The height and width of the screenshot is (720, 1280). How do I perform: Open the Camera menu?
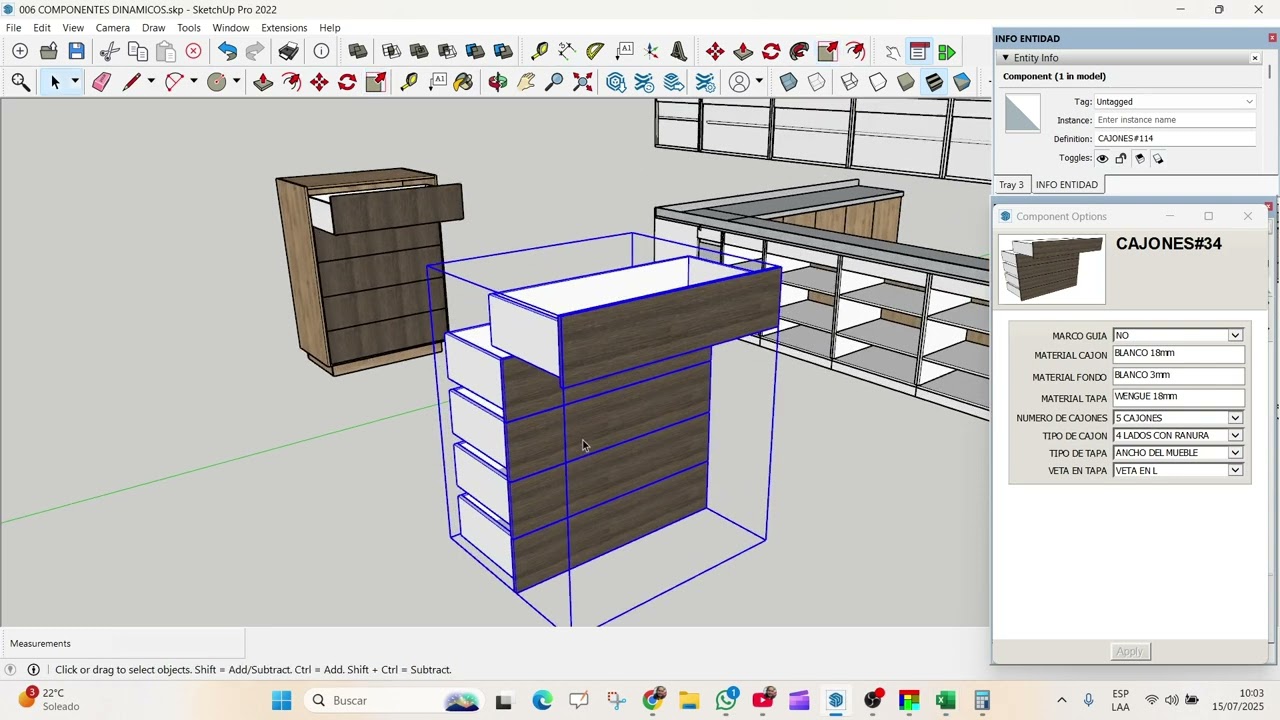click(113, 27)
